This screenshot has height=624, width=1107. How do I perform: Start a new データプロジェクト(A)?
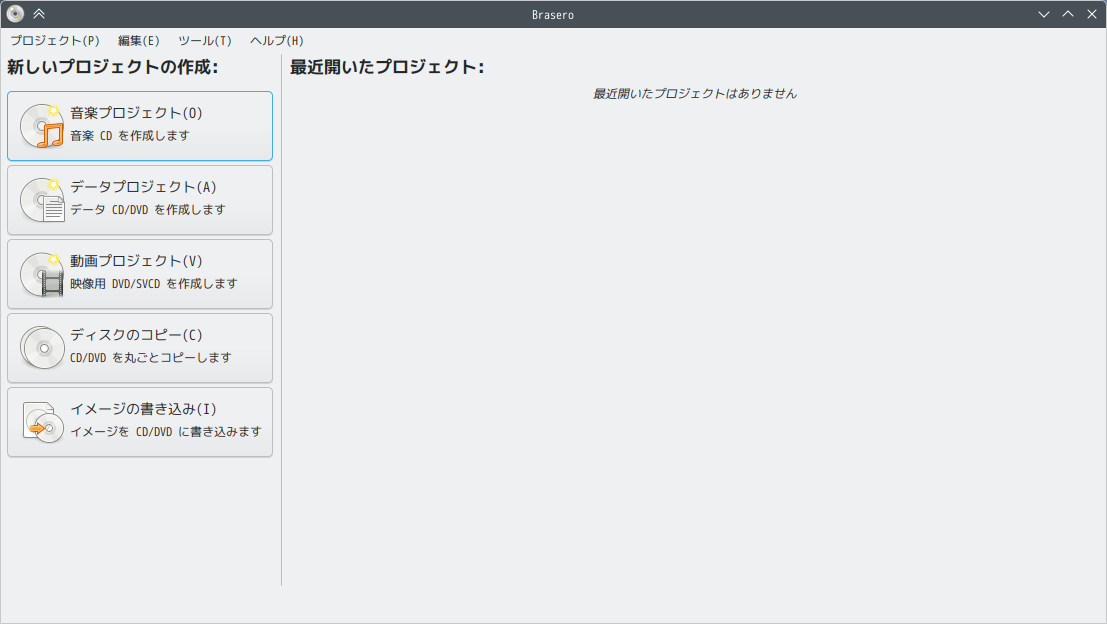[140, 200]
